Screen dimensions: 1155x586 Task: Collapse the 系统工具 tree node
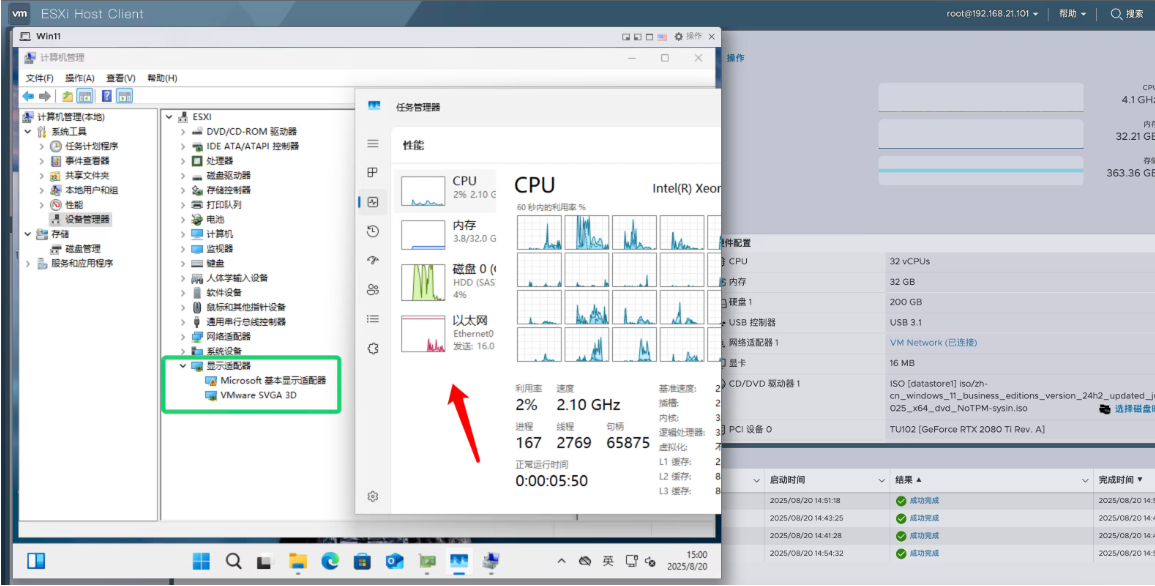[28, 131]
